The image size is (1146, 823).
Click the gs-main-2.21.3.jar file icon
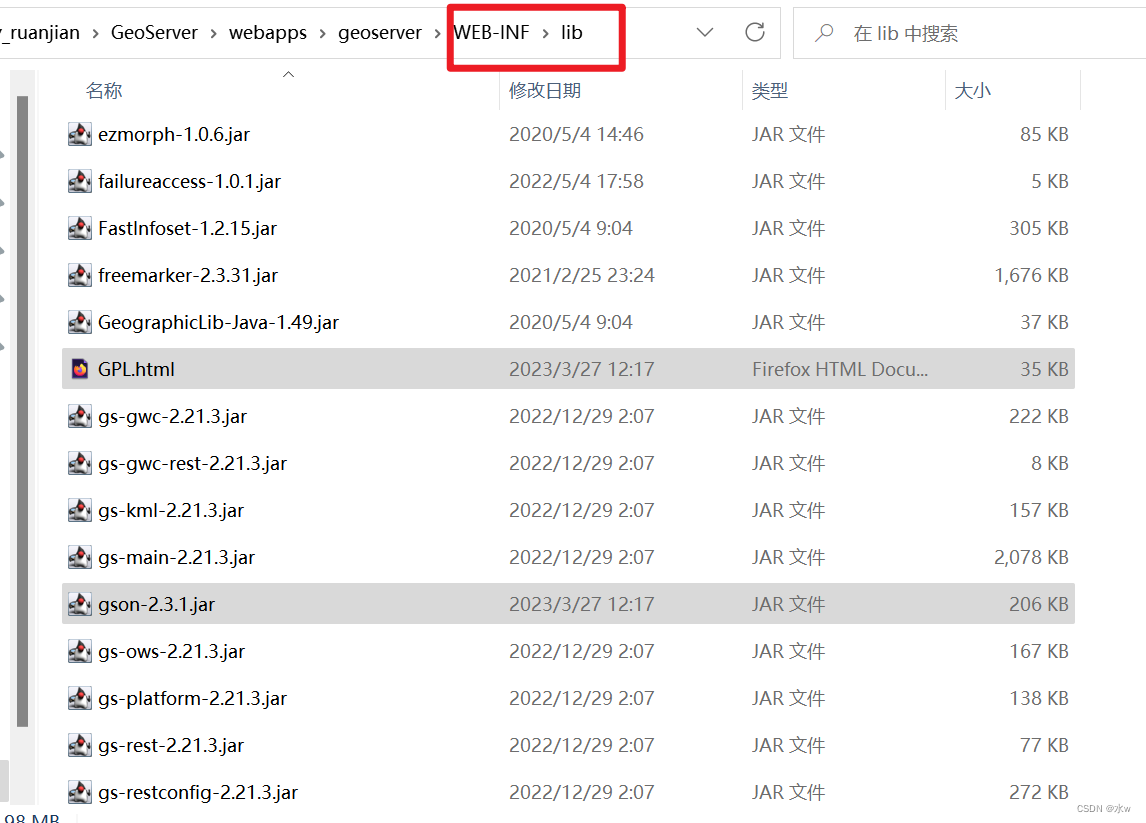point(80,558)
